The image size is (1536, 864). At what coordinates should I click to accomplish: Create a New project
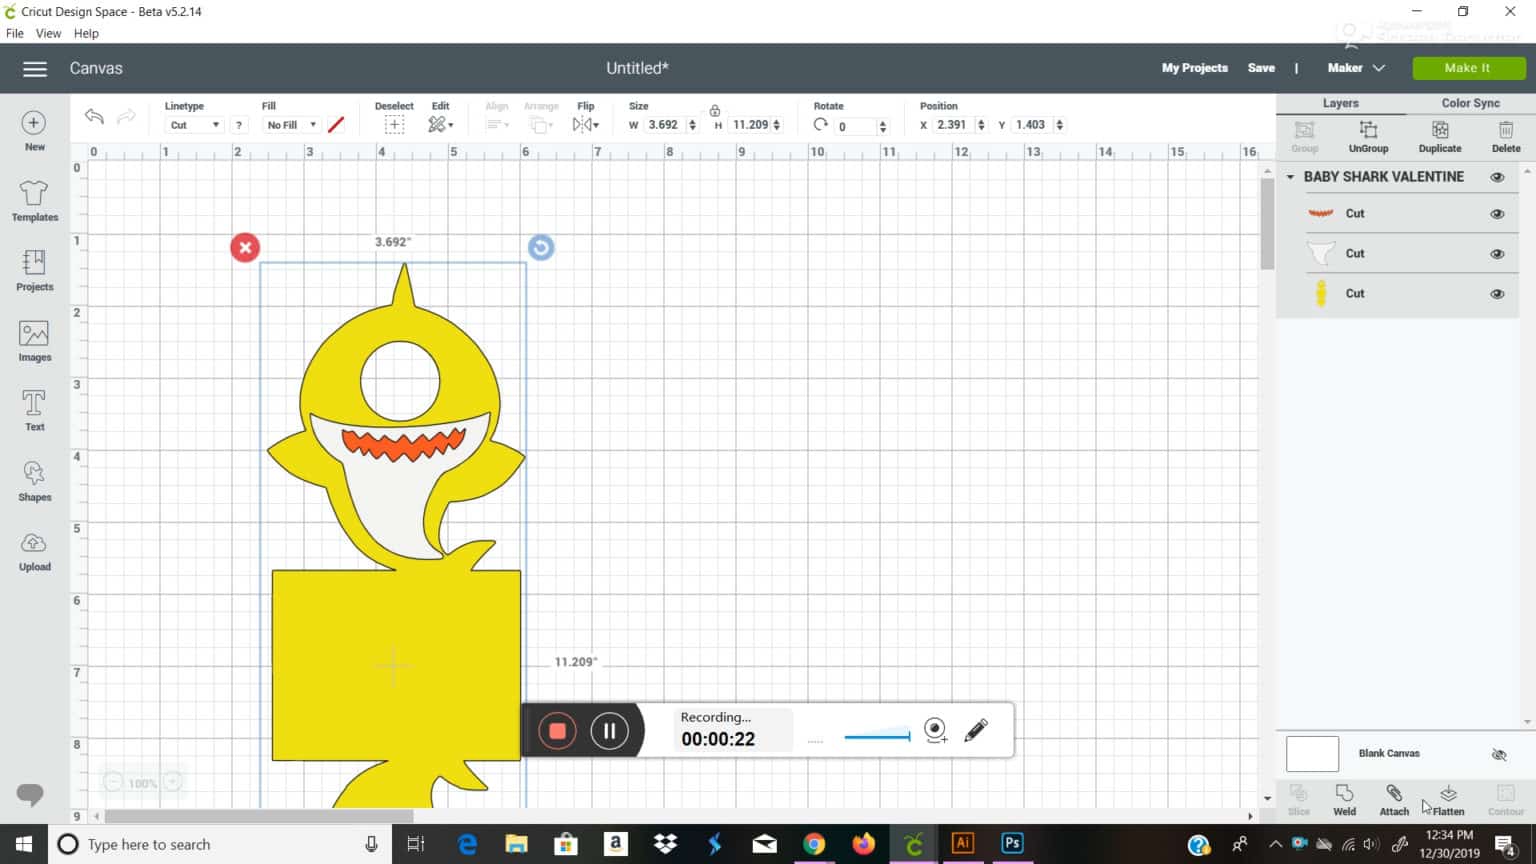34,131
